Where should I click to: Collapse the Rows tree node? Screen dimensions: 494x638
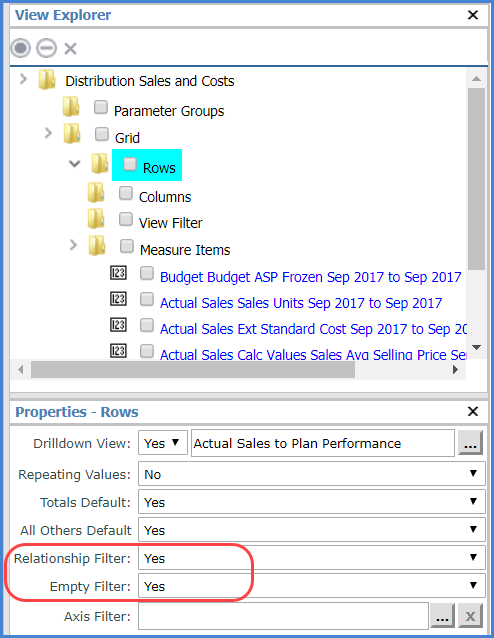pyautogui.click(x=74, y=164)
